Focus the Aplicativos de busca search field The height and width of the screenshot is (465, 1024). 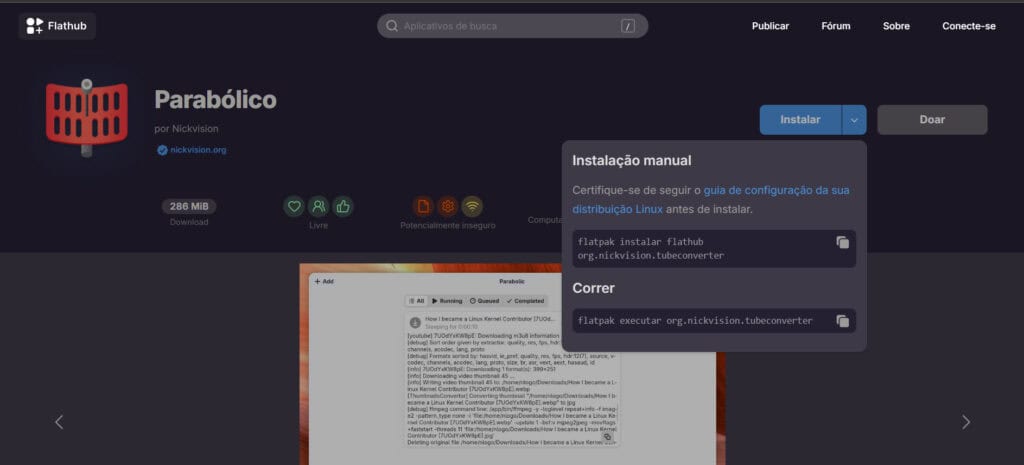512,26
